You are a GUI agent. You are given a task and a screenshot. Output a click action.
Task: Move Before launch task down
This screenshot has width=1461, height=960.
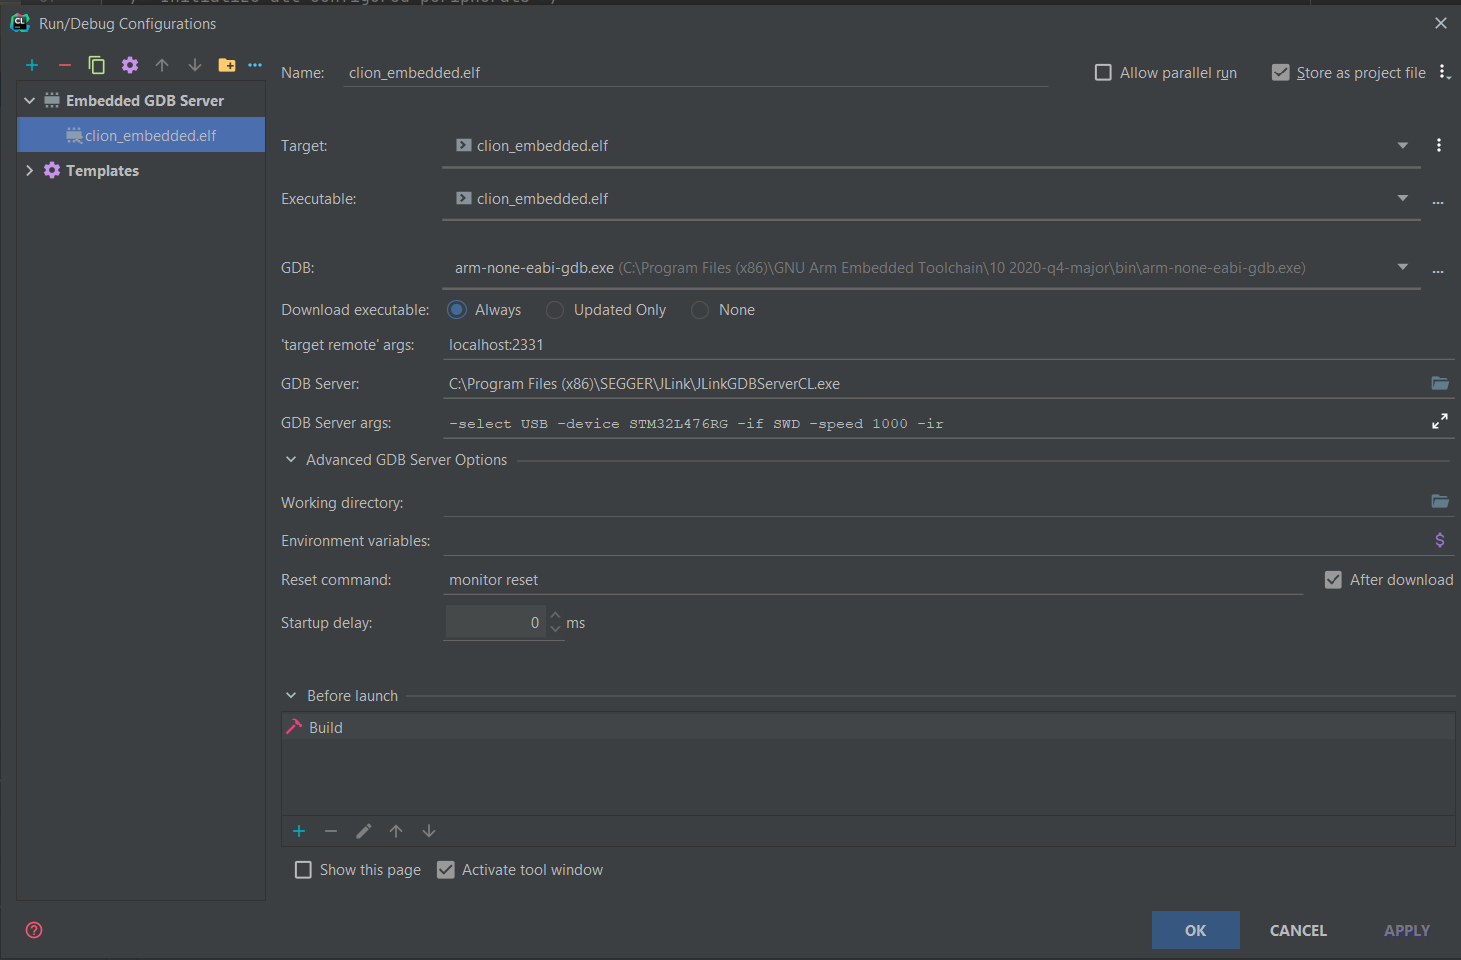[x=429, y=831]
